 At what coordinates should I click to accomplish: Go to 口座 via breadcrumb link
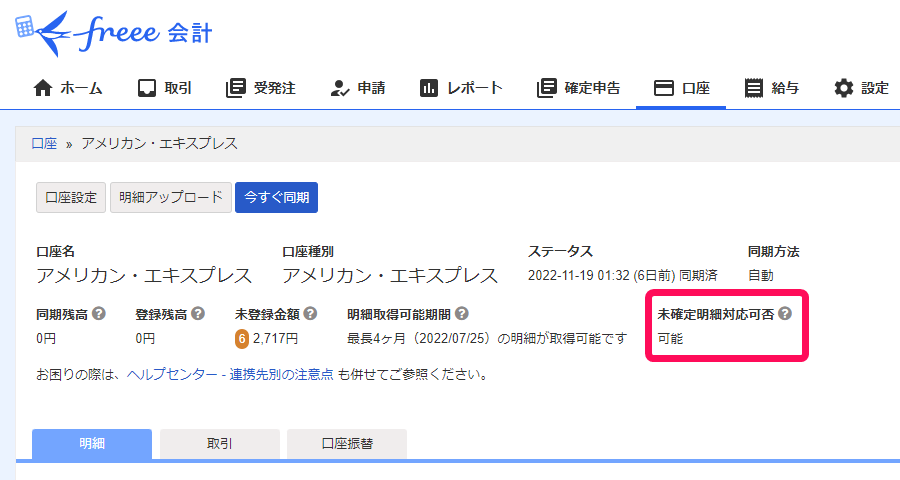click(44, 144)
